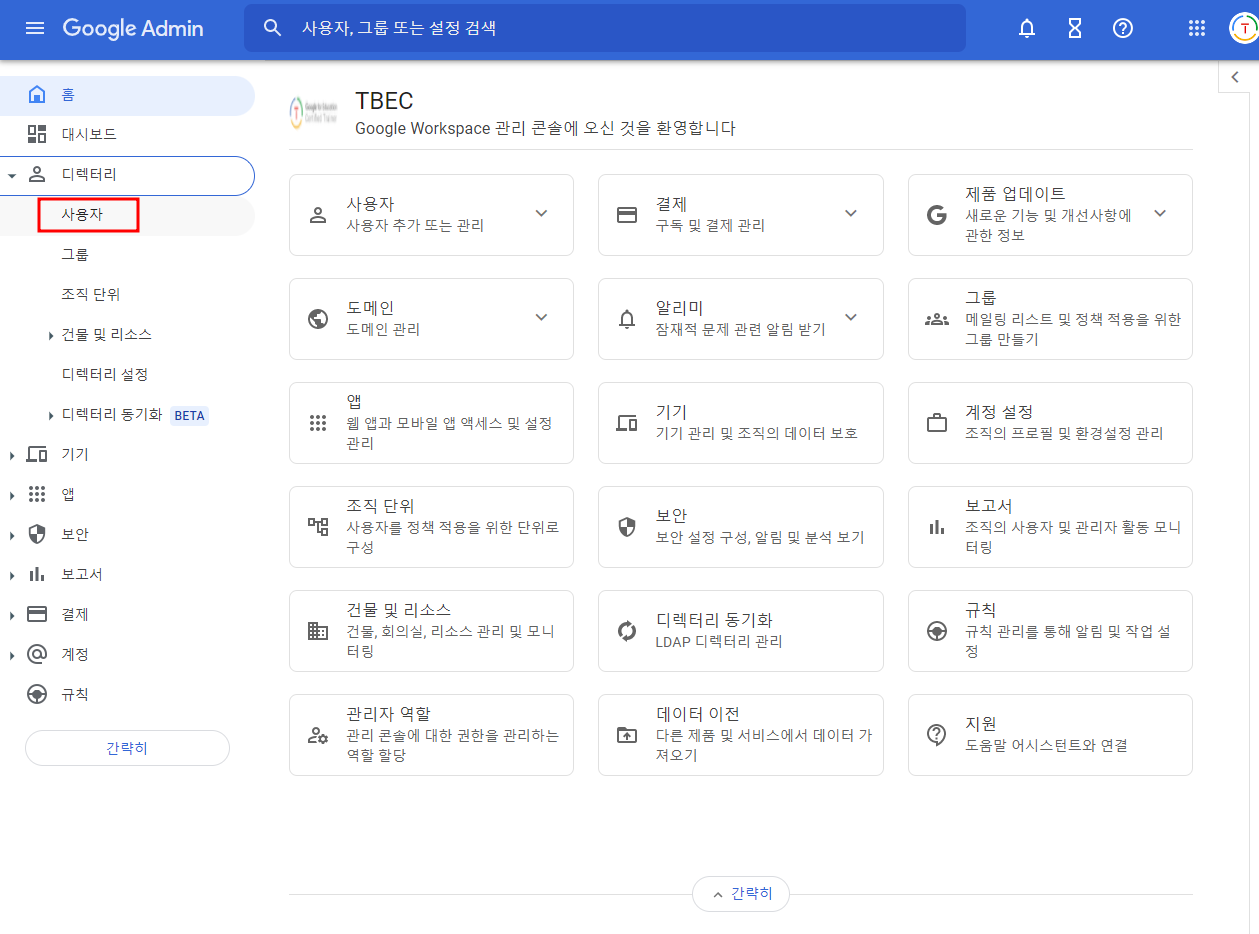
Task: Click the home icon in sidebar
Action: click(37, 95)
